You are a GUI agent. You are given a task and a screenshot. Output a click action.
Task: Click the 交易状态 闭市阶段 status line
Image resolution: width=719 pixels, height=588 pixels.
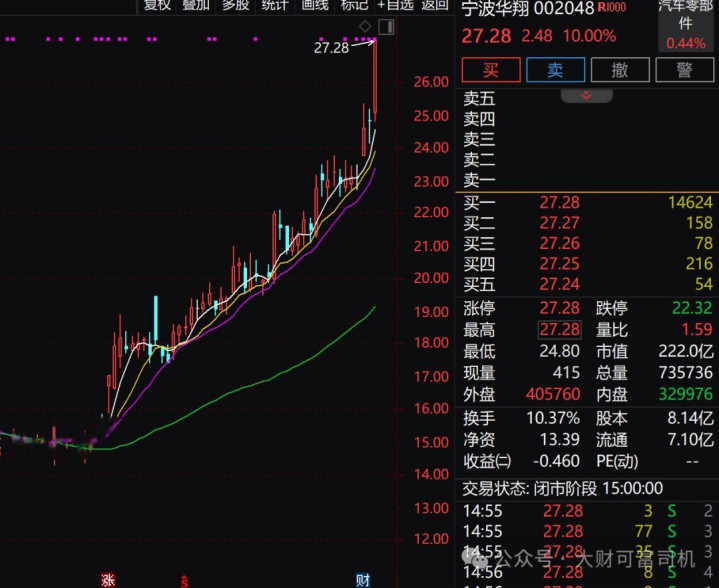[x=562, y=488]
